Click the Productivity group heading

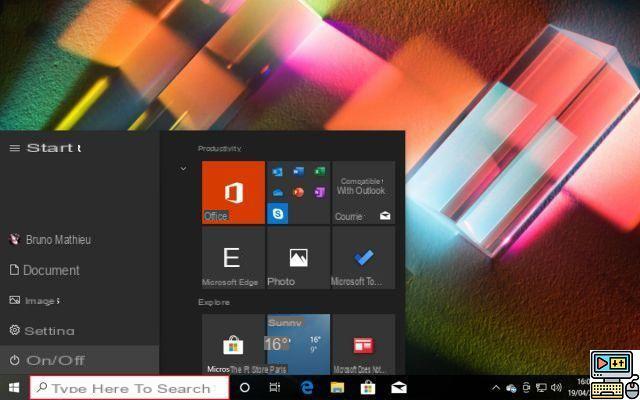[219, 149]
